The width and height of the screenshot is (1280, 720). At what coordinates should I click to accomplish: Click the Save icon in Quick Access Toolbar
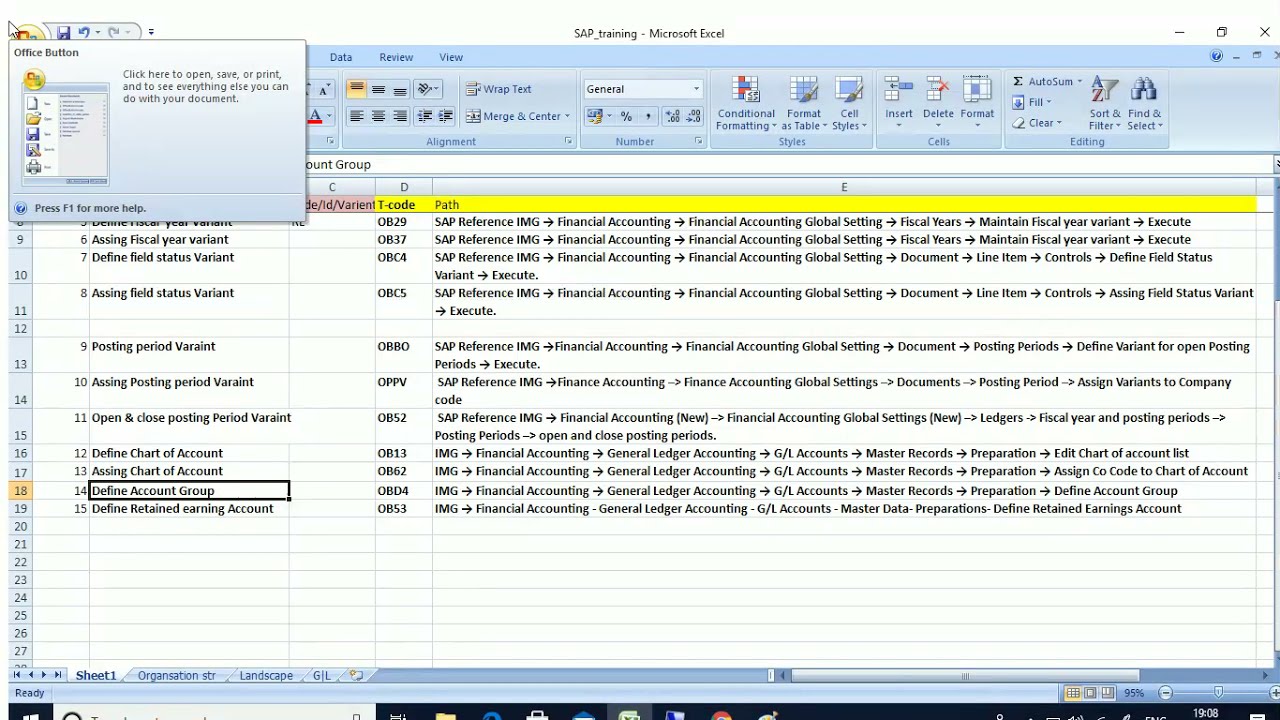(x=63, y=33)
